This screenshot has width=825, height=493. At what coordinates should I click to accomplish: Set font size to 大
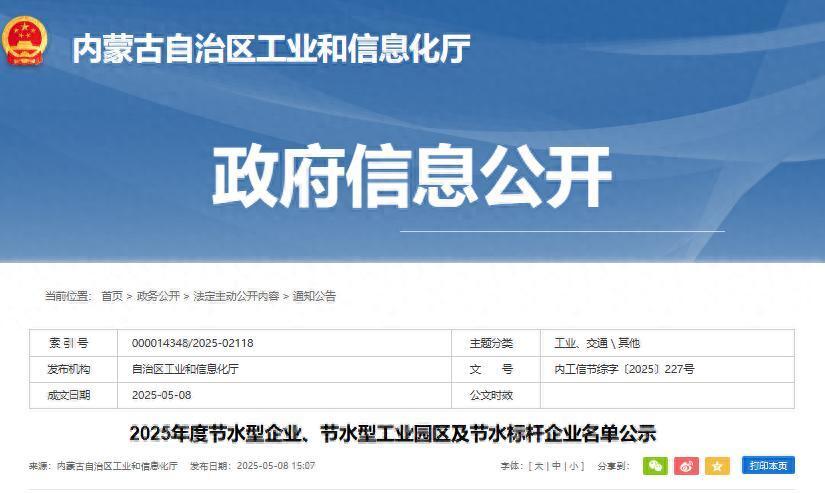coord(539,466)
